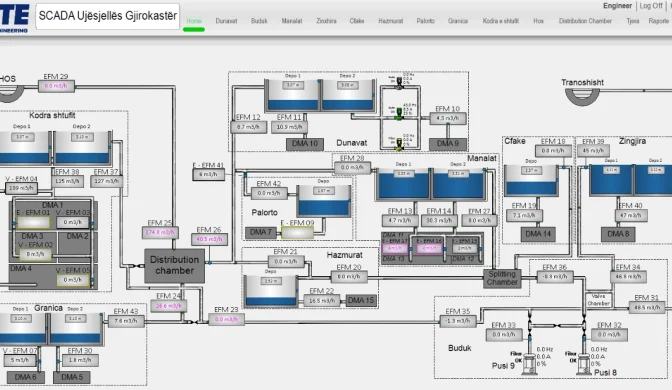Click the DMA 6 block

(25, 377)
